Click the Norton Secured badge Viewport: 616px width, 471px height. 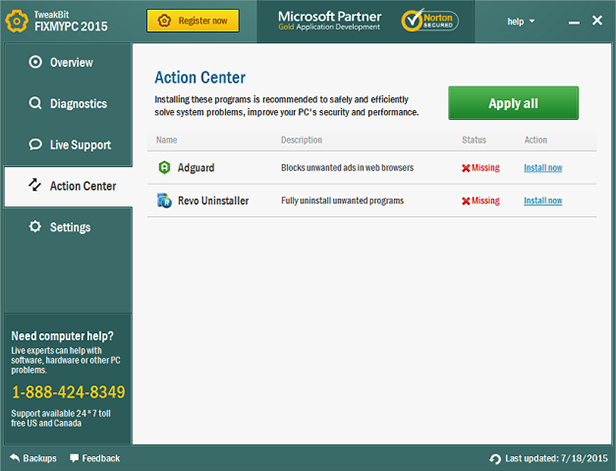click(x=430, y=20)
